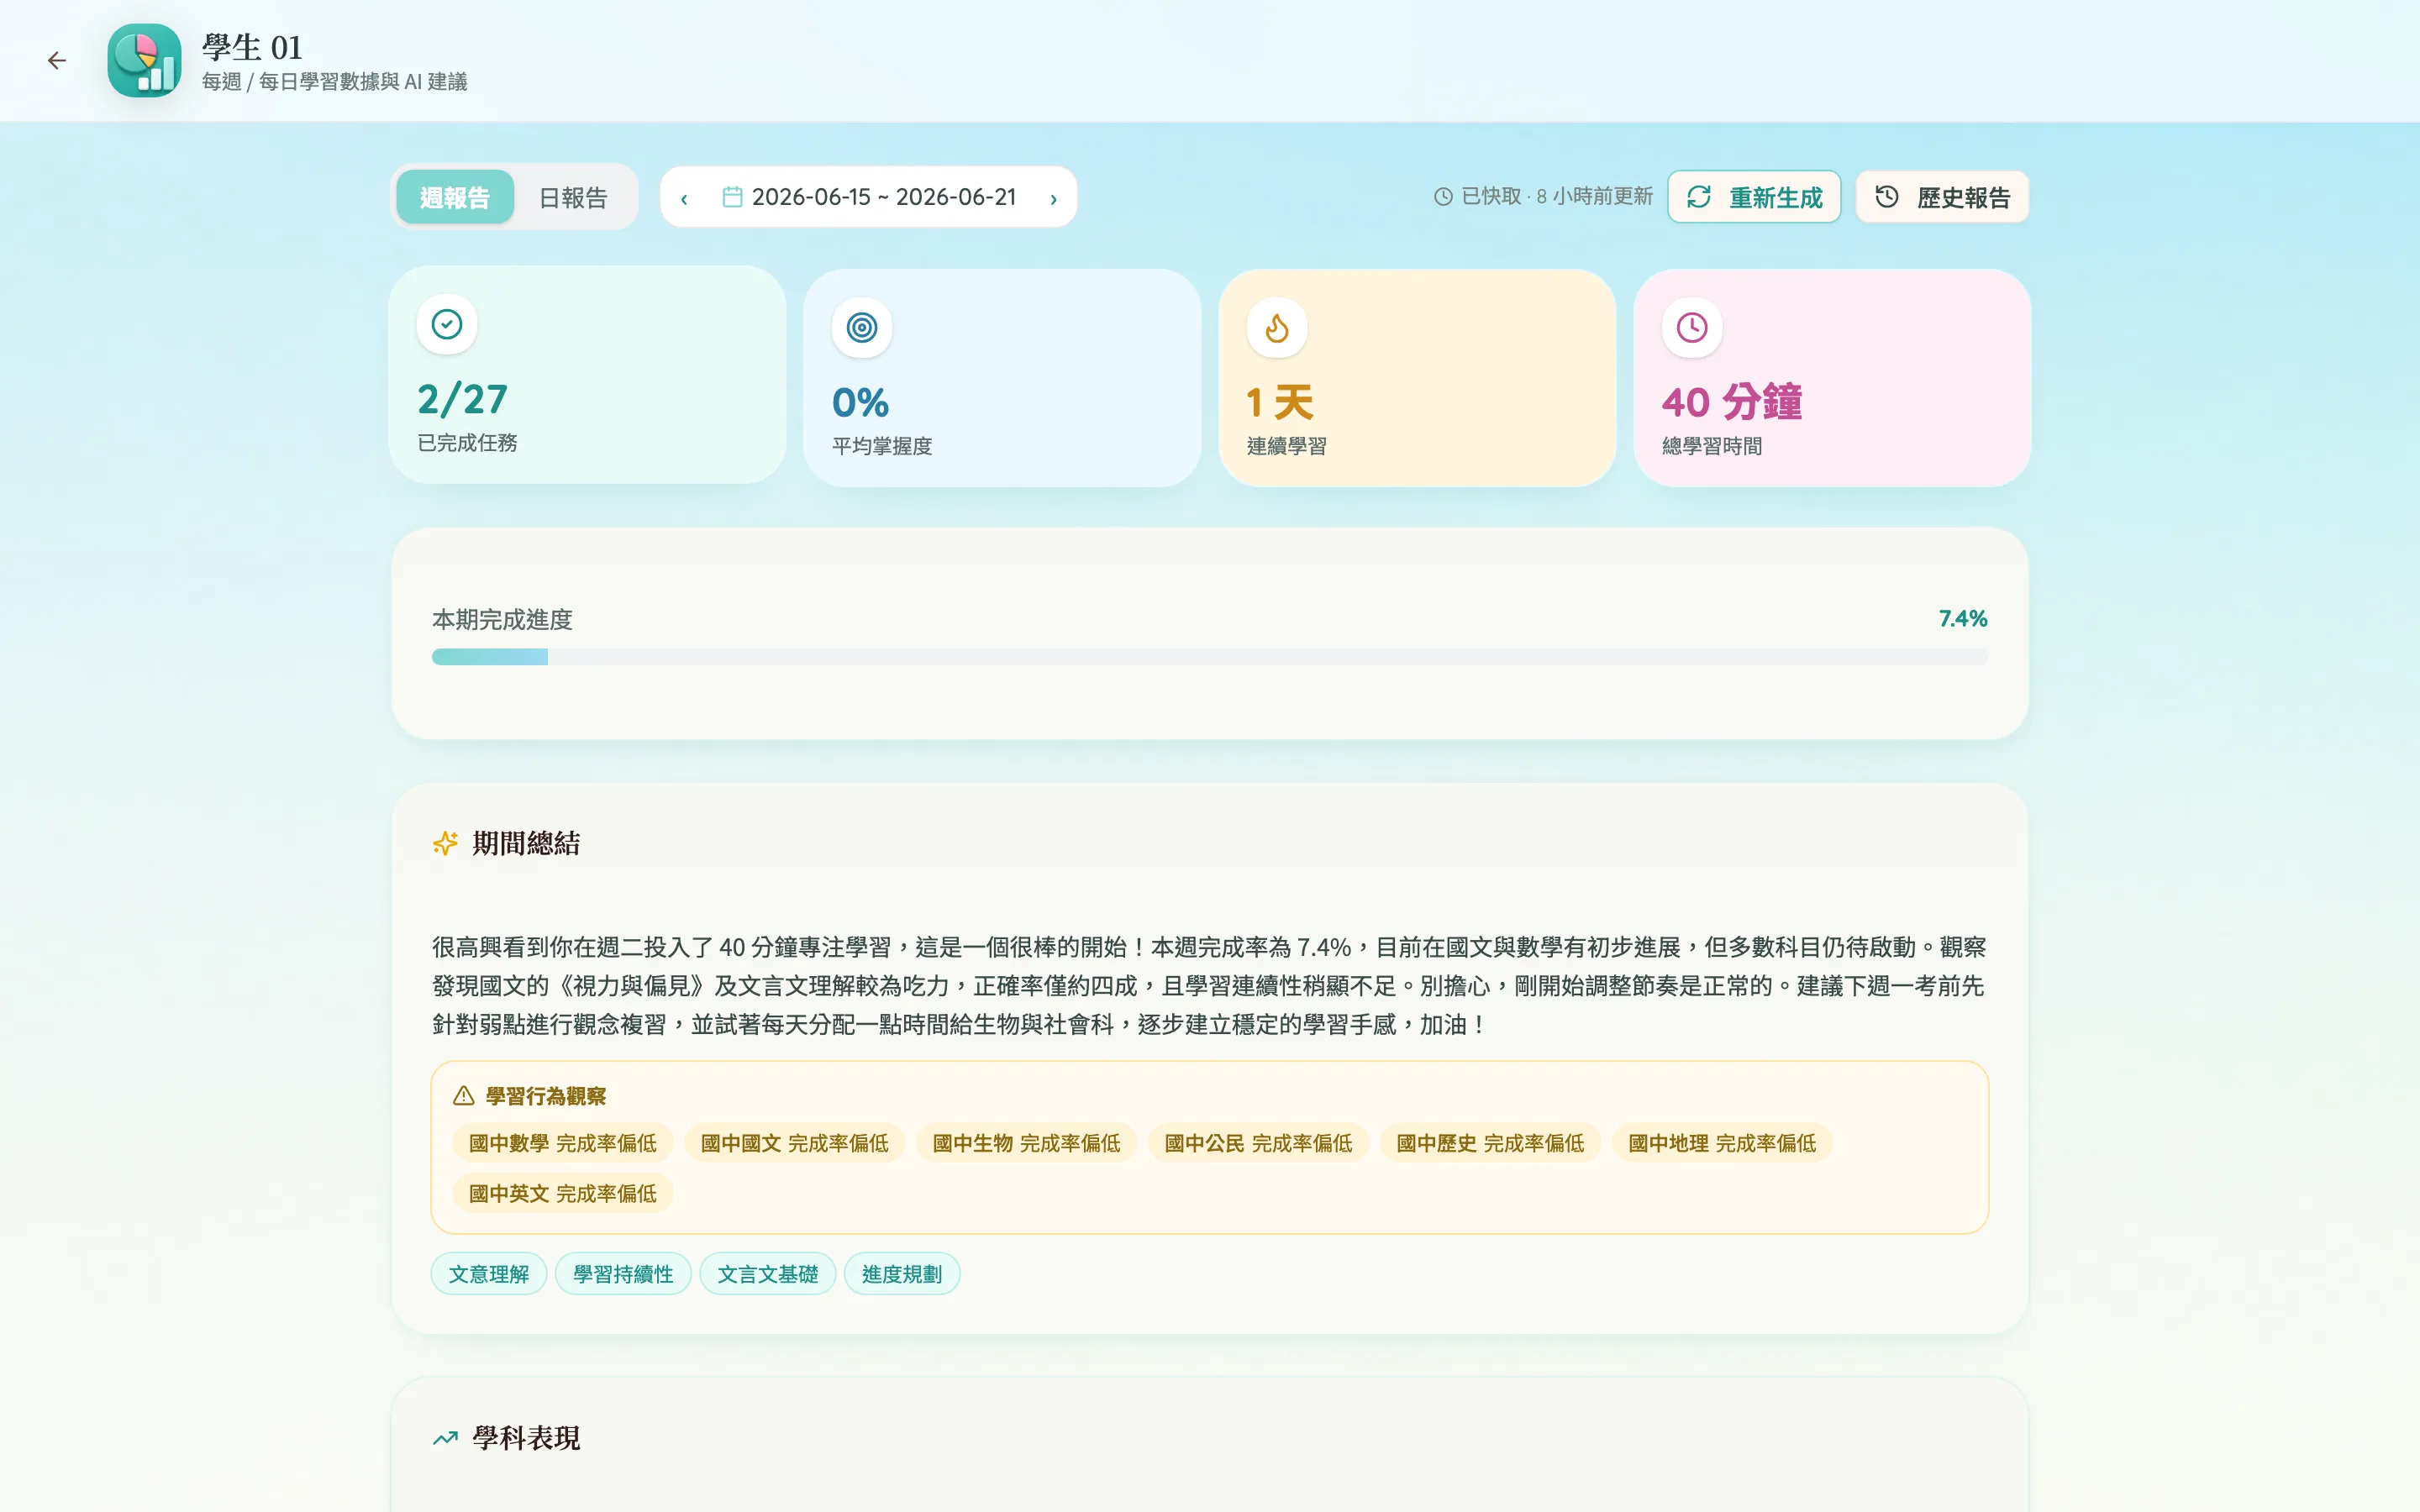Screen dimensions: 2420x1512
Task: Click the cached status clock icon
Action: [x=1443, y=197]
